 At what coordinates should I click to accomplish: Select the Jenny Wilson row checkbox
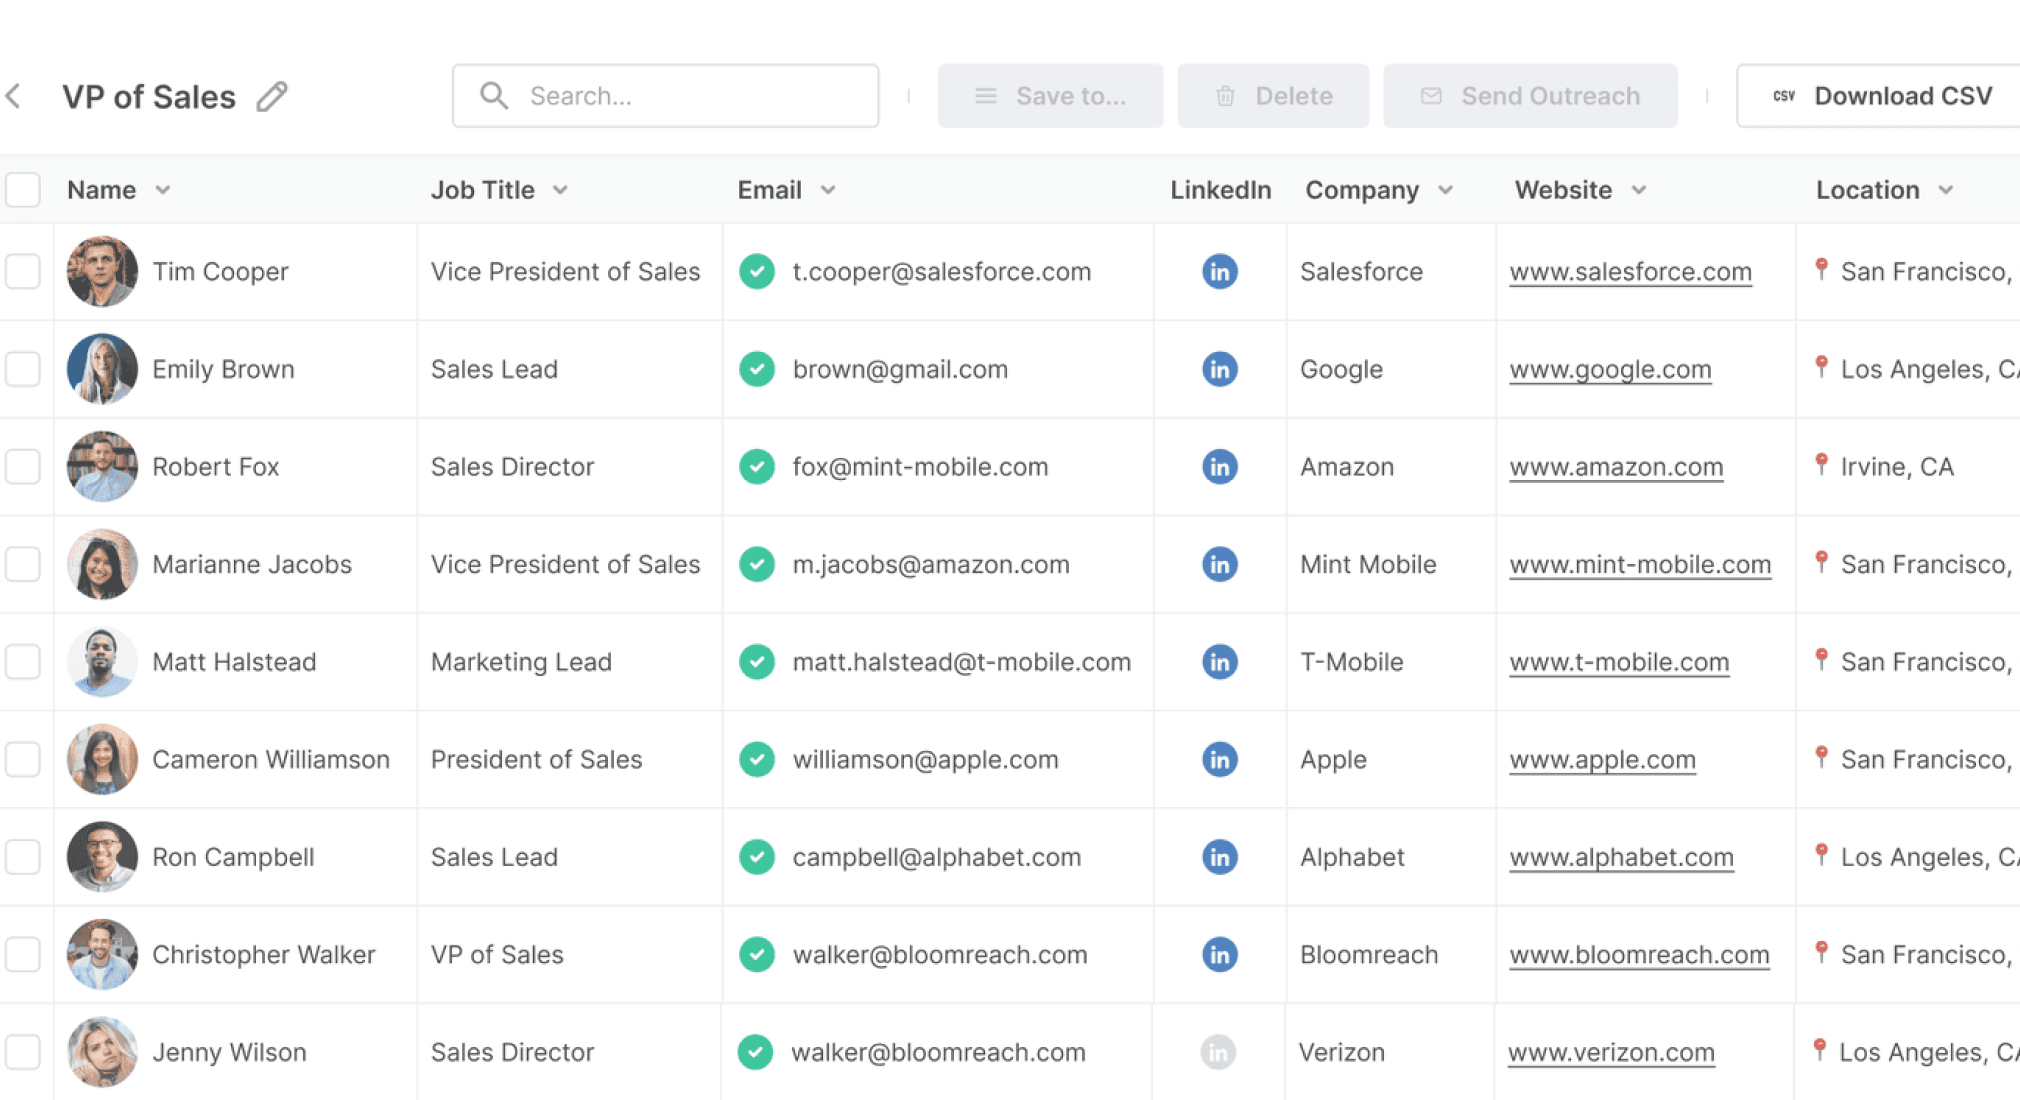coord(22,1052)
